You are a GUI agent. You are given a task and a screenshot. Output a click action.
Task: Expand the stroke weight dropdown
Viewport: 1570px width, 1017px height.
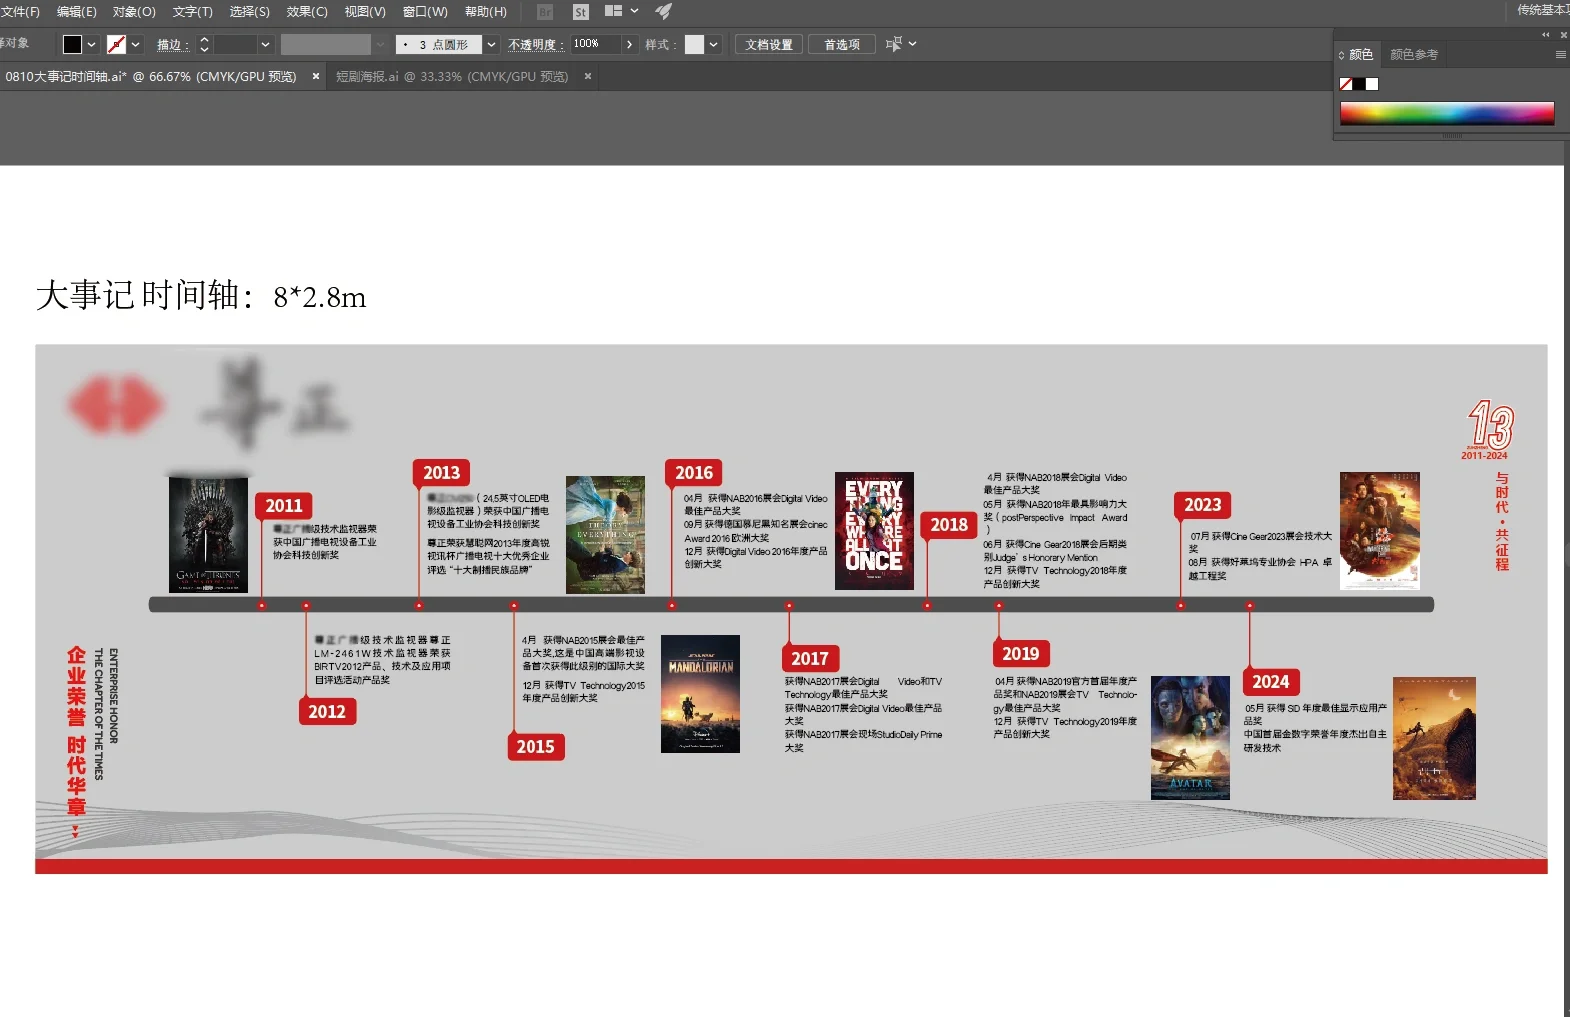click(265, 44)
